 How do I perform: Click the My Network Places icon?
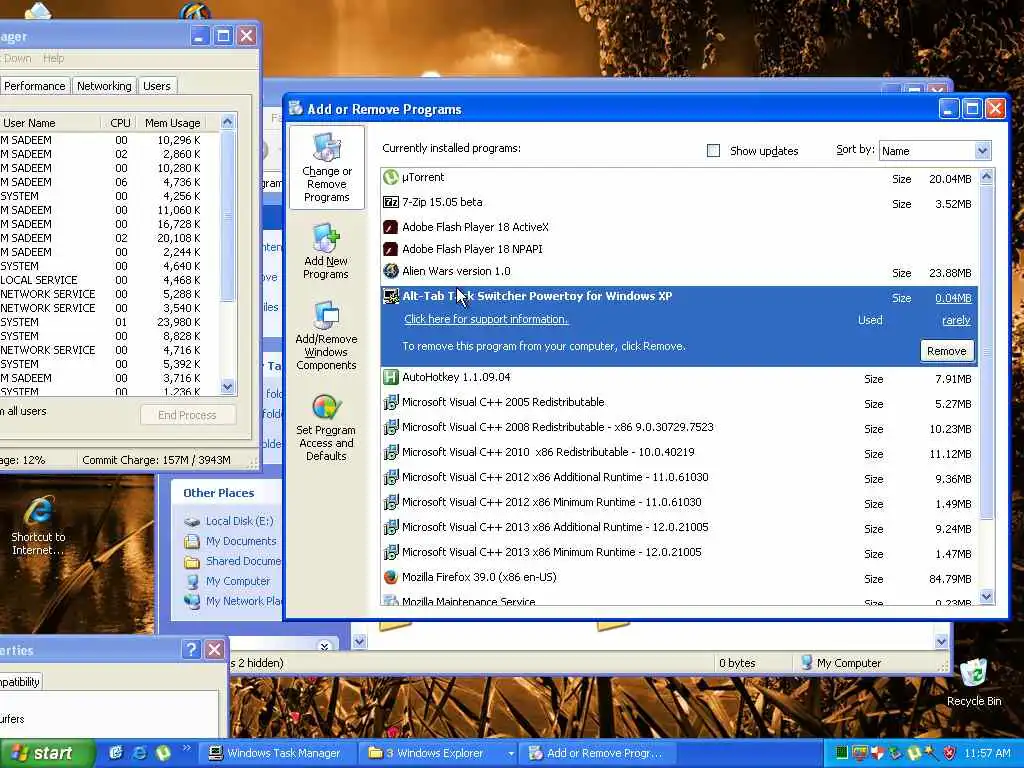pyautogui.click(x=192, y=601)
